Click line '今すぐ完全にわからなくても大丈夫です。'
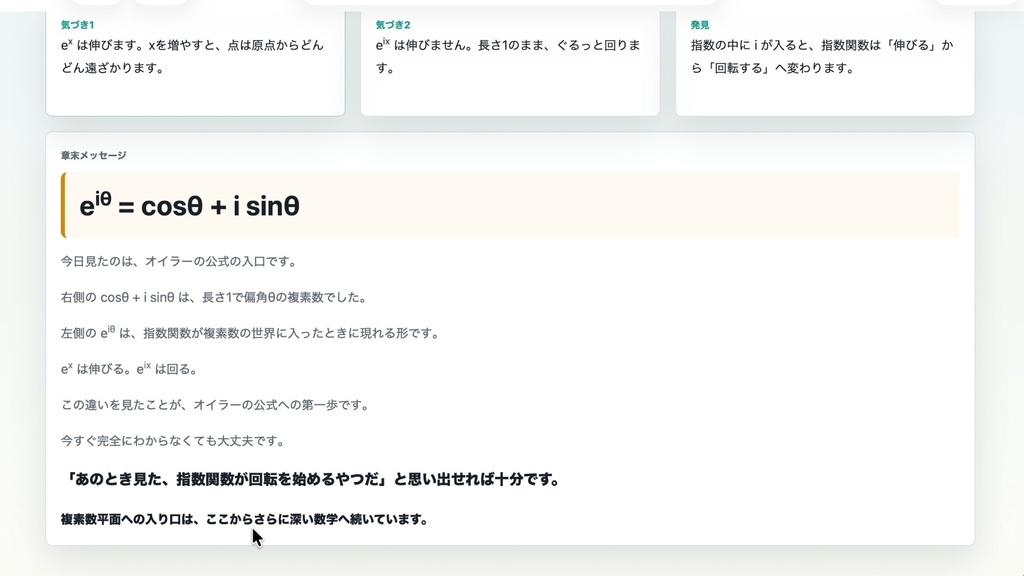This screenshot has height=576, width=1024. pos(173,441)
